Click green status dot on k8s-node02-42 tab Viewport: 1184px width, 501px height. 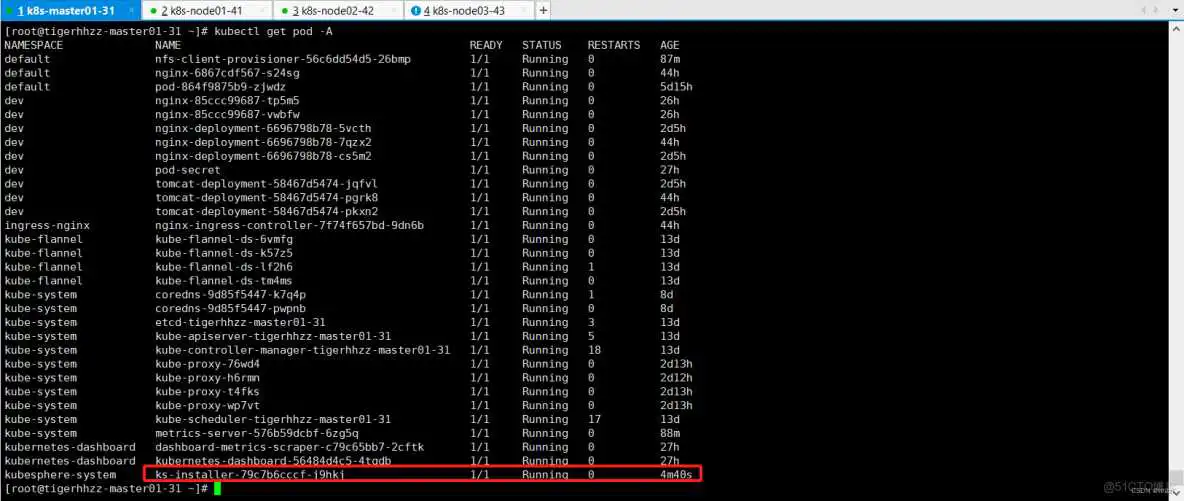(283, 11)
